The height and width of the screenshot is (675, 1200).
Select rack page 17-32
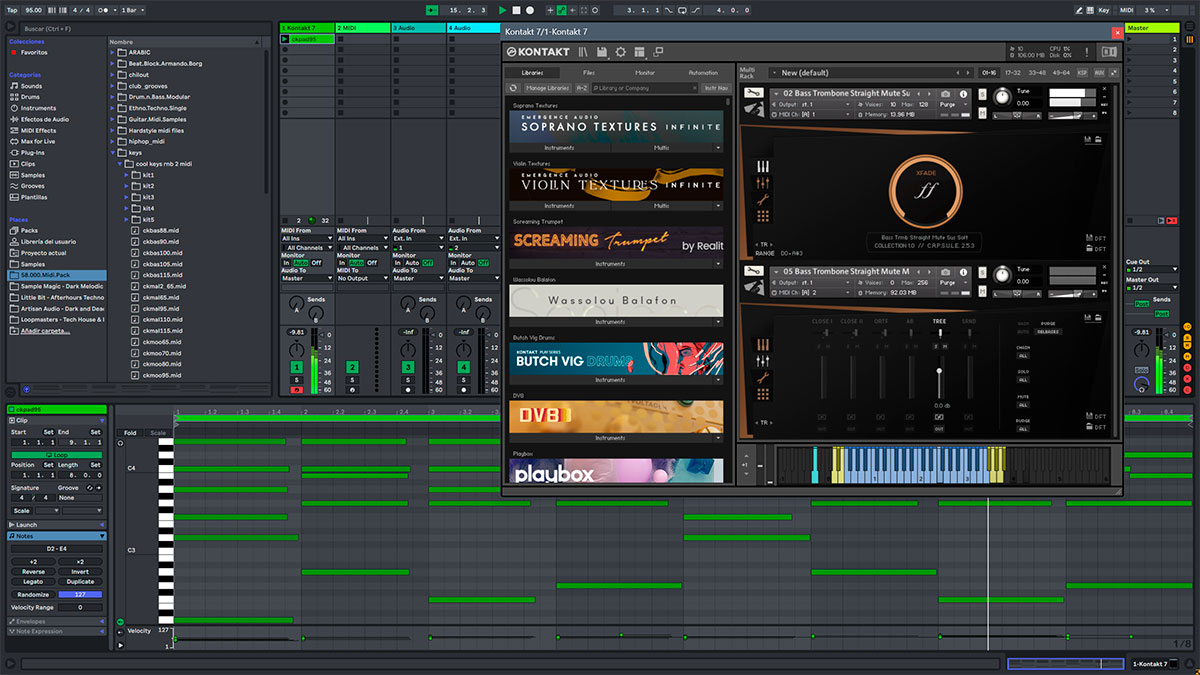coord(1013,73)
